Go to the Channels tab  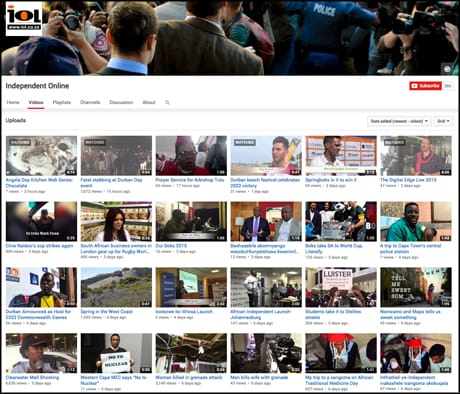(x=90, y=102)
